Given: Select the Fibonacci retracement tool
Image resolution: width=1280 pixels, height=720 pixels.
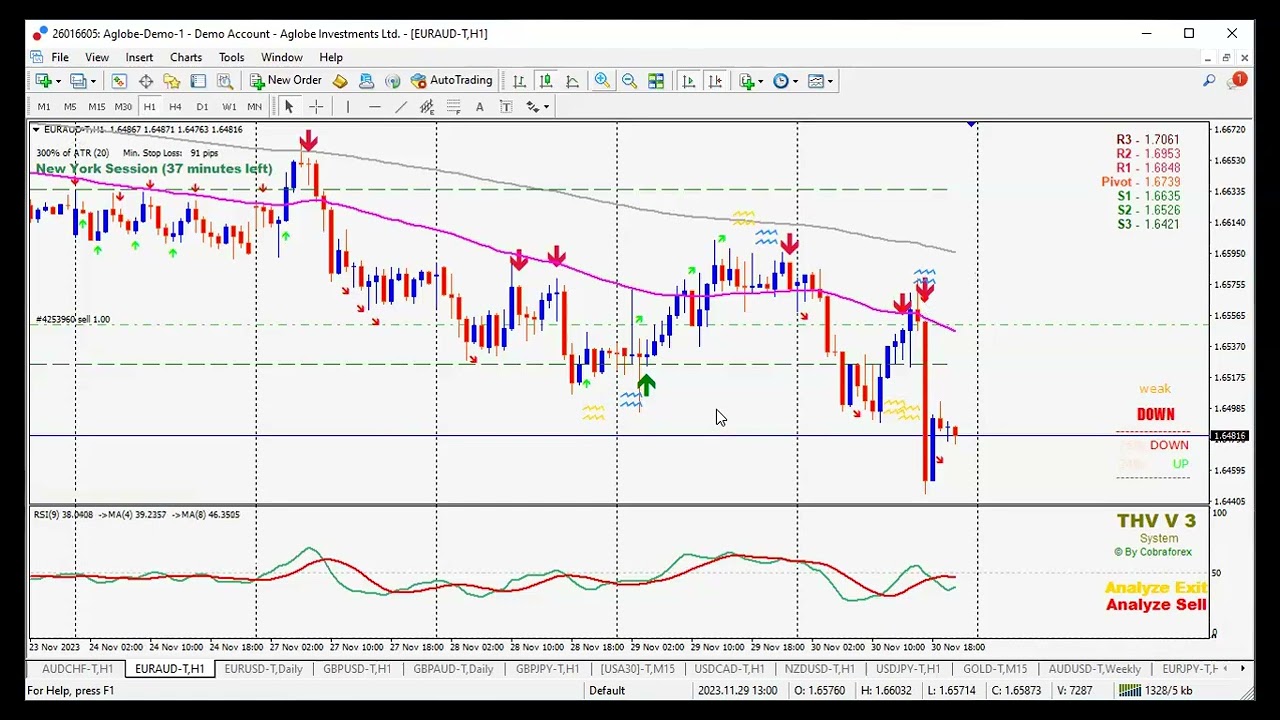Looking at the screenshot, I should tap(453, 107).
